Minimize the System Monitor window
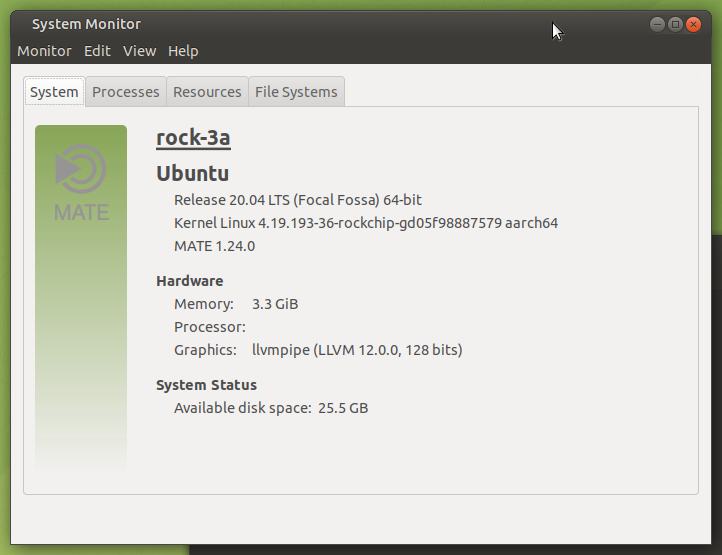The height and width of the screenshot is (555, 722). (x=657, y=24)
